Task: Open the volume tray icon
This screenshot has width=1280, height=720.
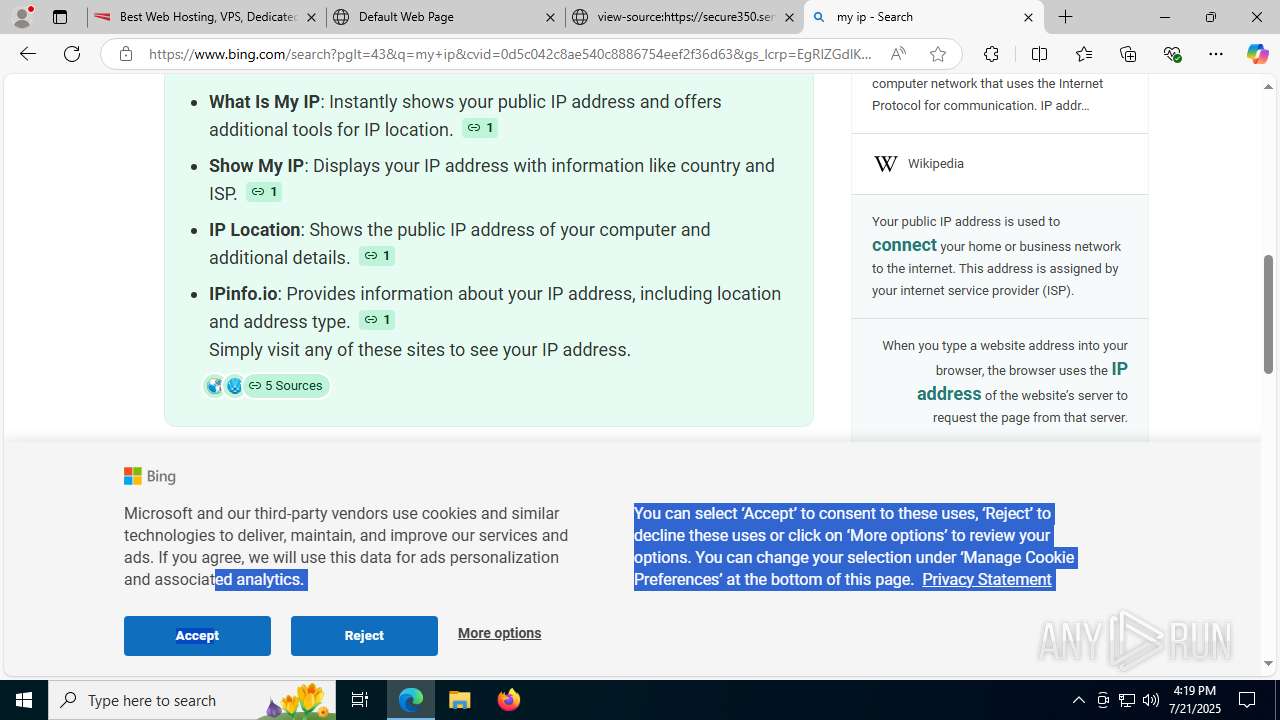Action: pos(1151,700)
